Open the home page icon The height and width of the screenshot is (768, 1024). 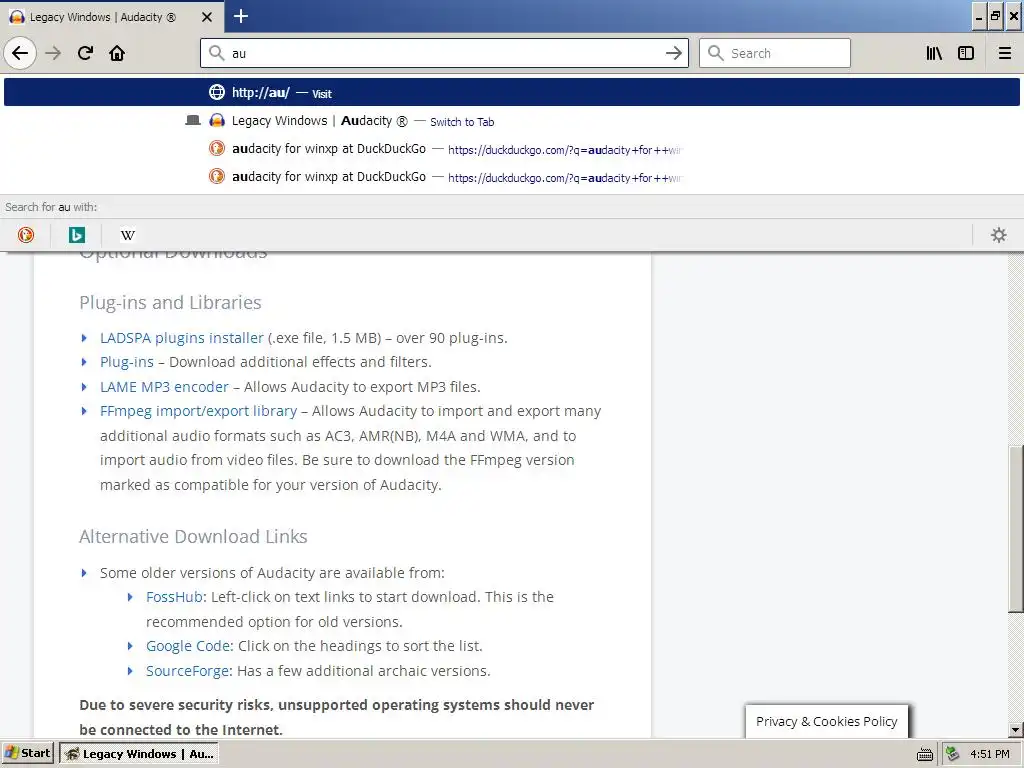[x=117, y=53]
